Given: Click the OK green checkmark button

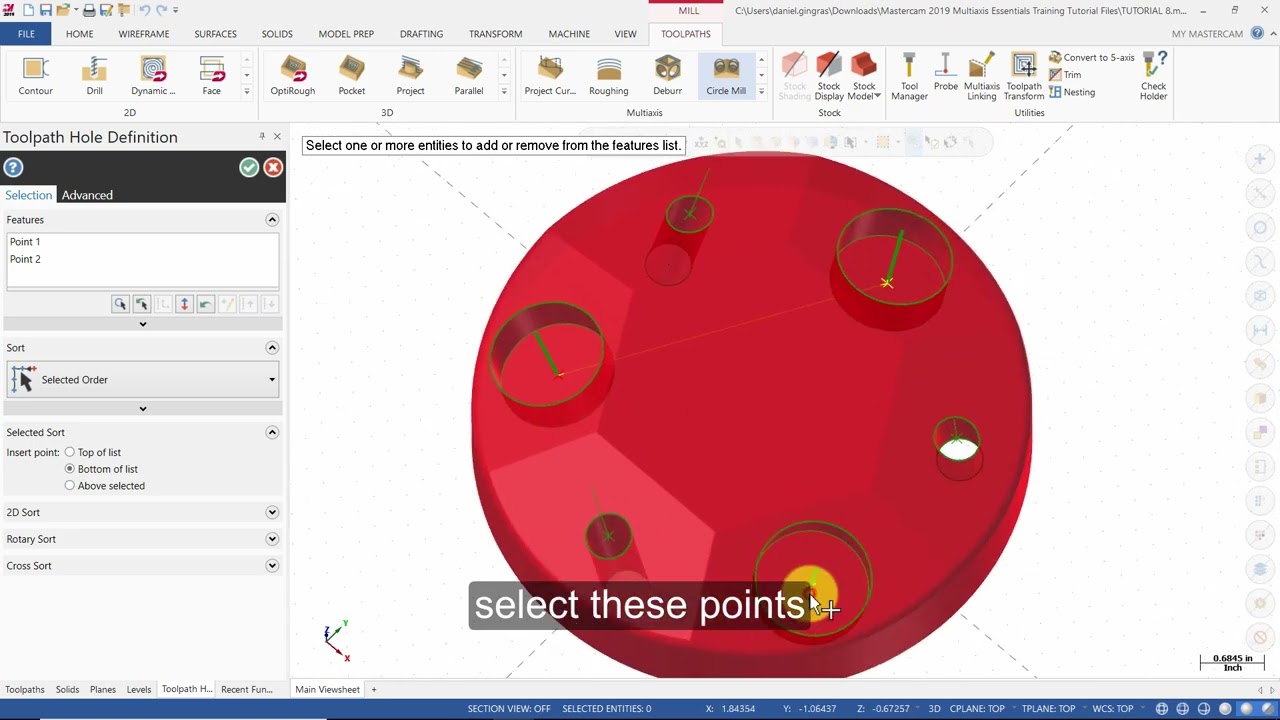Looking at the screenshot, I should coord(249,167).
